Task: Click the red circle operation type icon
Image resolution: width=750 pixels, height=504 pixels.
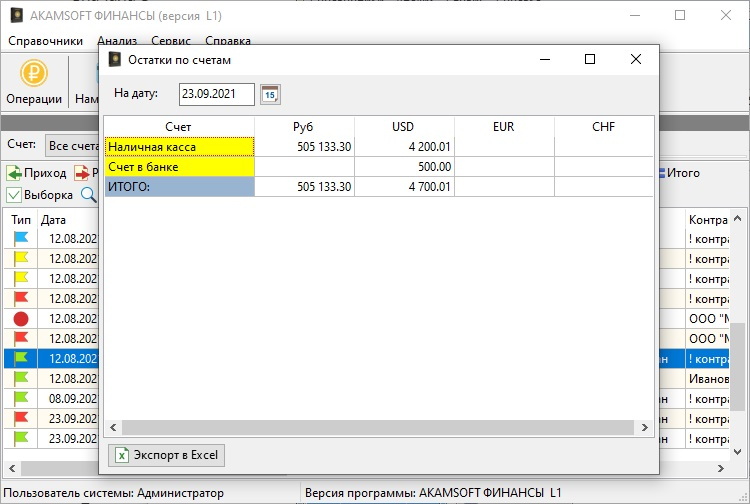Action: (x=21, y=318)
